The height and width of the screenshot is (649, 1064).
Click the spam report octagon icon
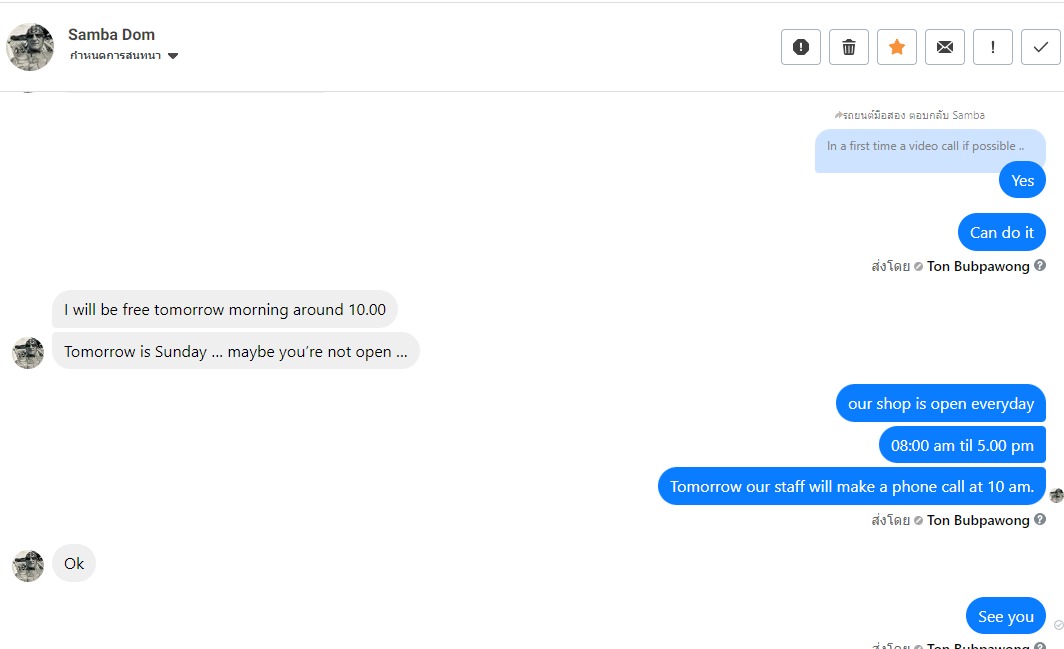pyautogui.click(x=800, y=47)
